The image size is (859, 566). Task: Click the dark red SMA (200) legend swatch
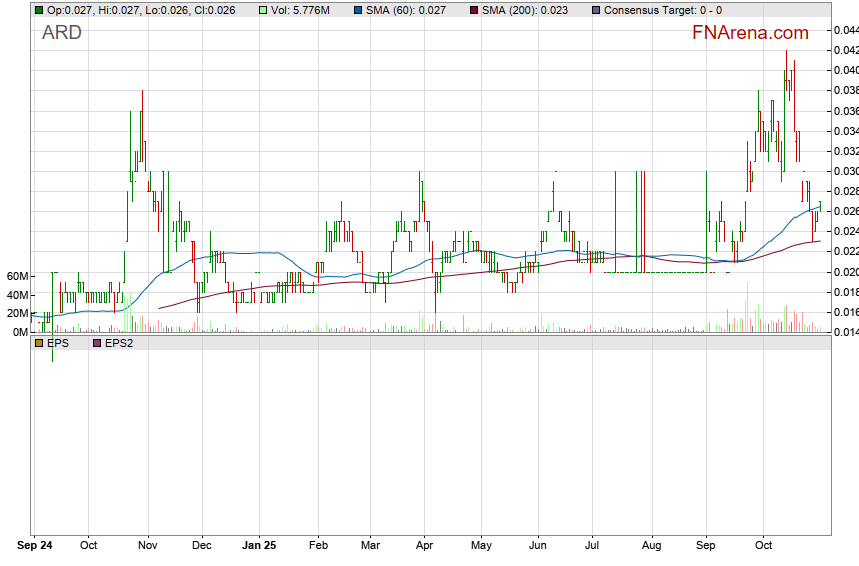(476, 10)
